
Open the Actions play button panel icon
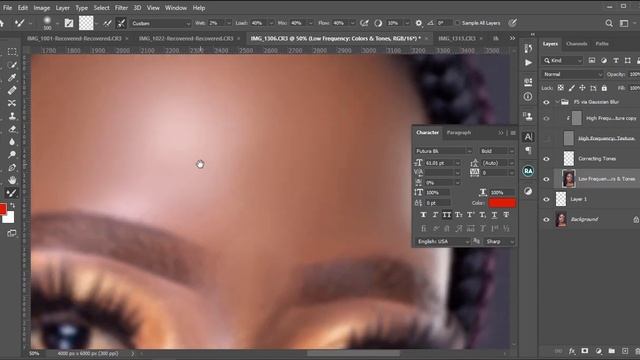[x=528, y=63]
